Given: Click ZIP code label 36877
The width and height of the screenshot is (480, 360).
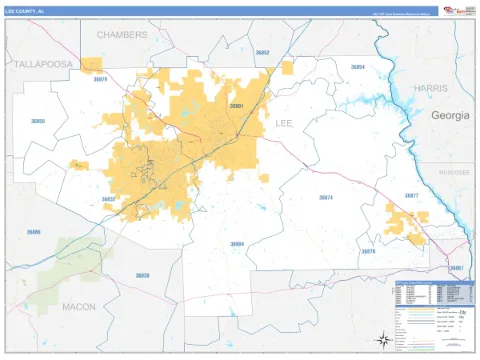Looking at the screenshot, I should 411,196.
